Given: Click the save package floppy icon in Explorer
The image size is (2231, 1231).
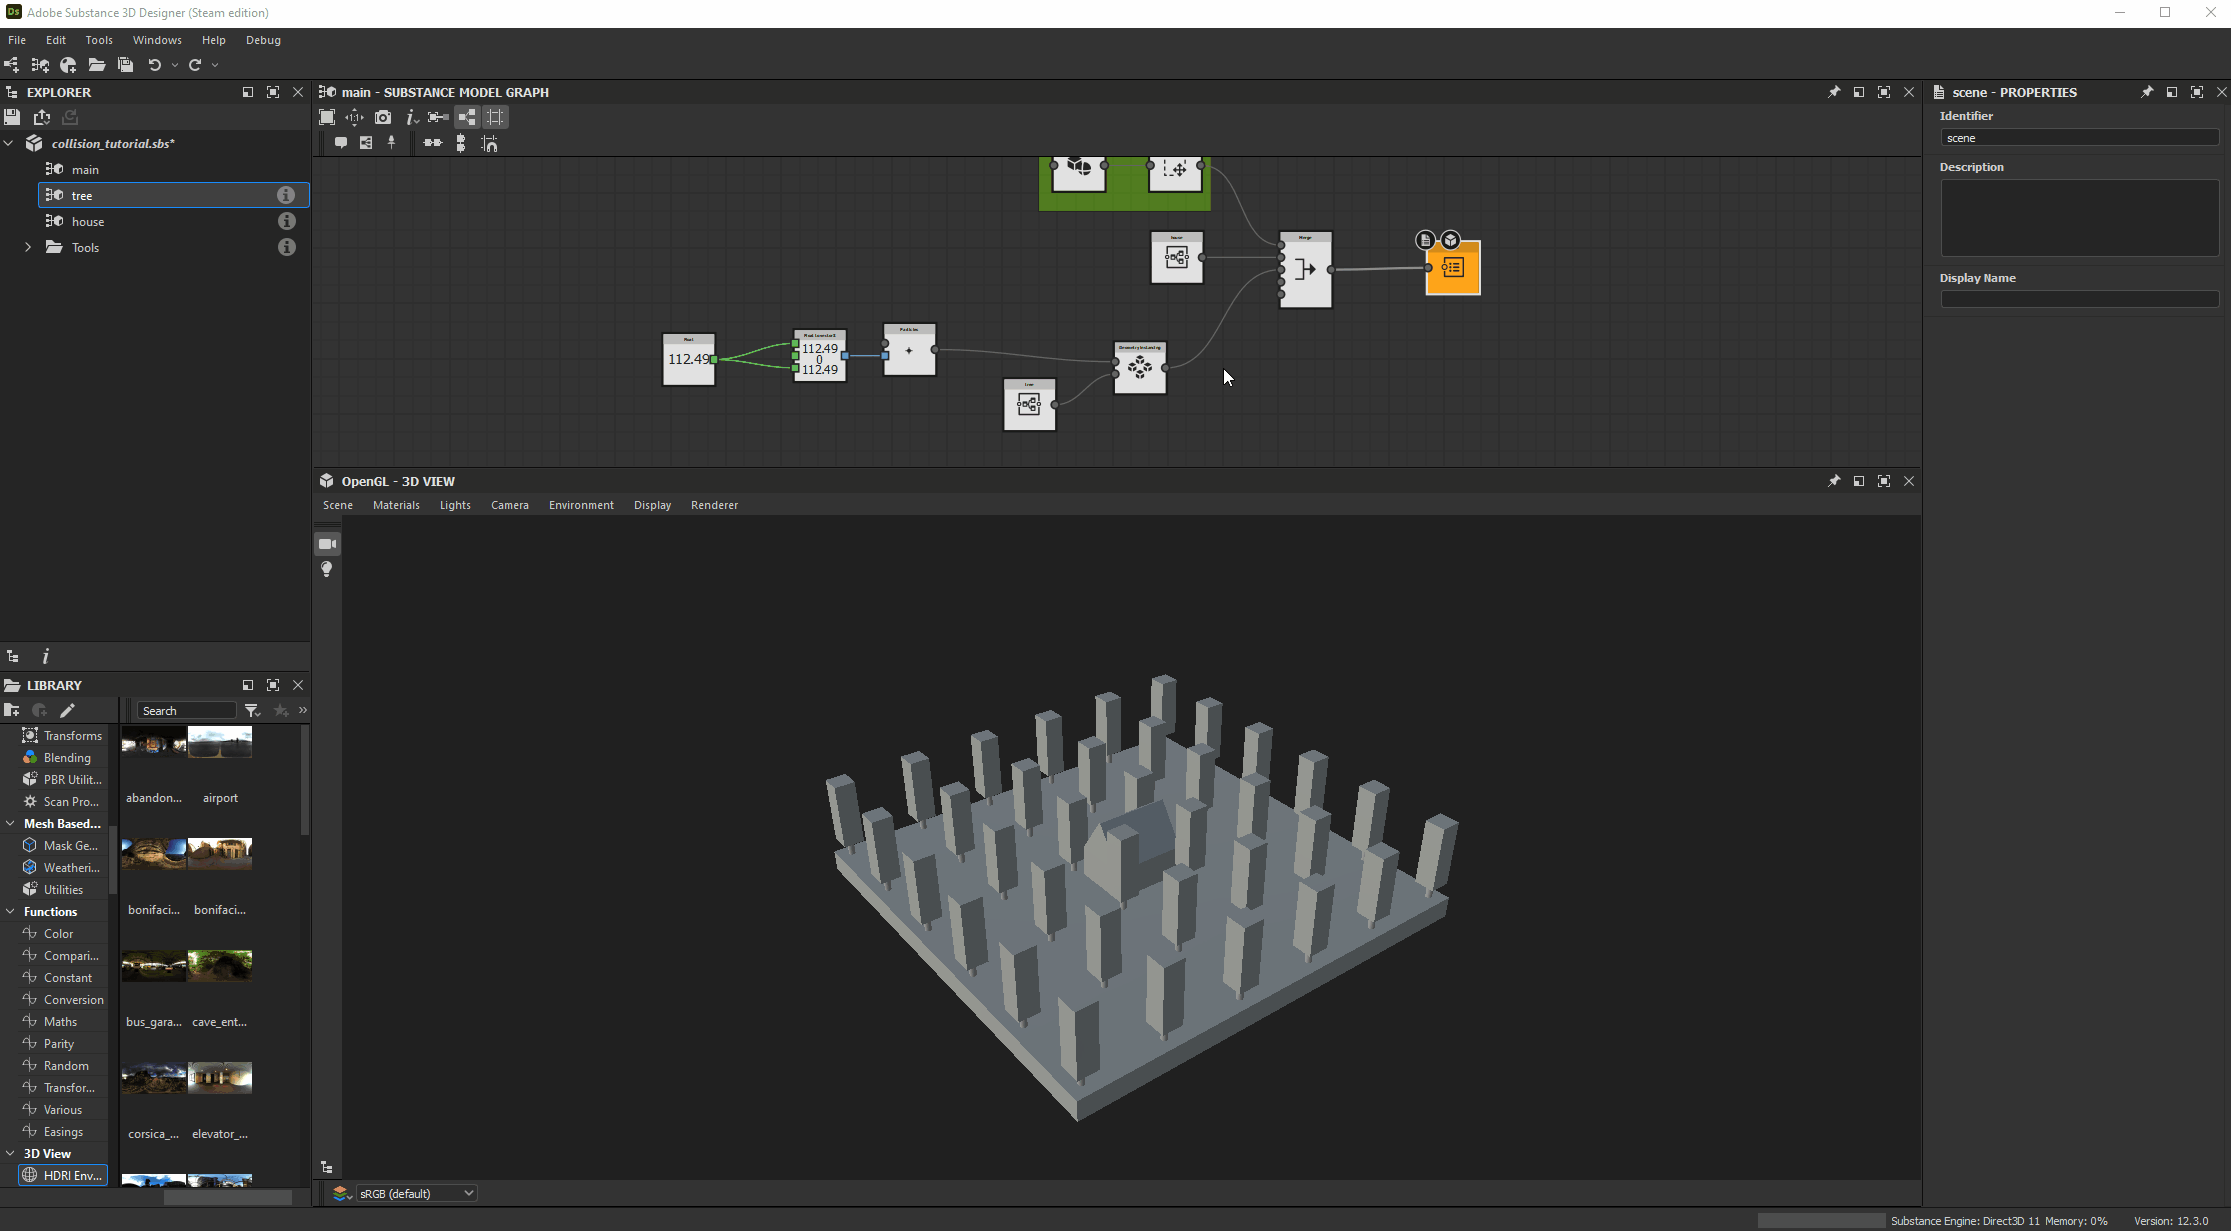Looking at the screenshot, I should click(12, 117).
